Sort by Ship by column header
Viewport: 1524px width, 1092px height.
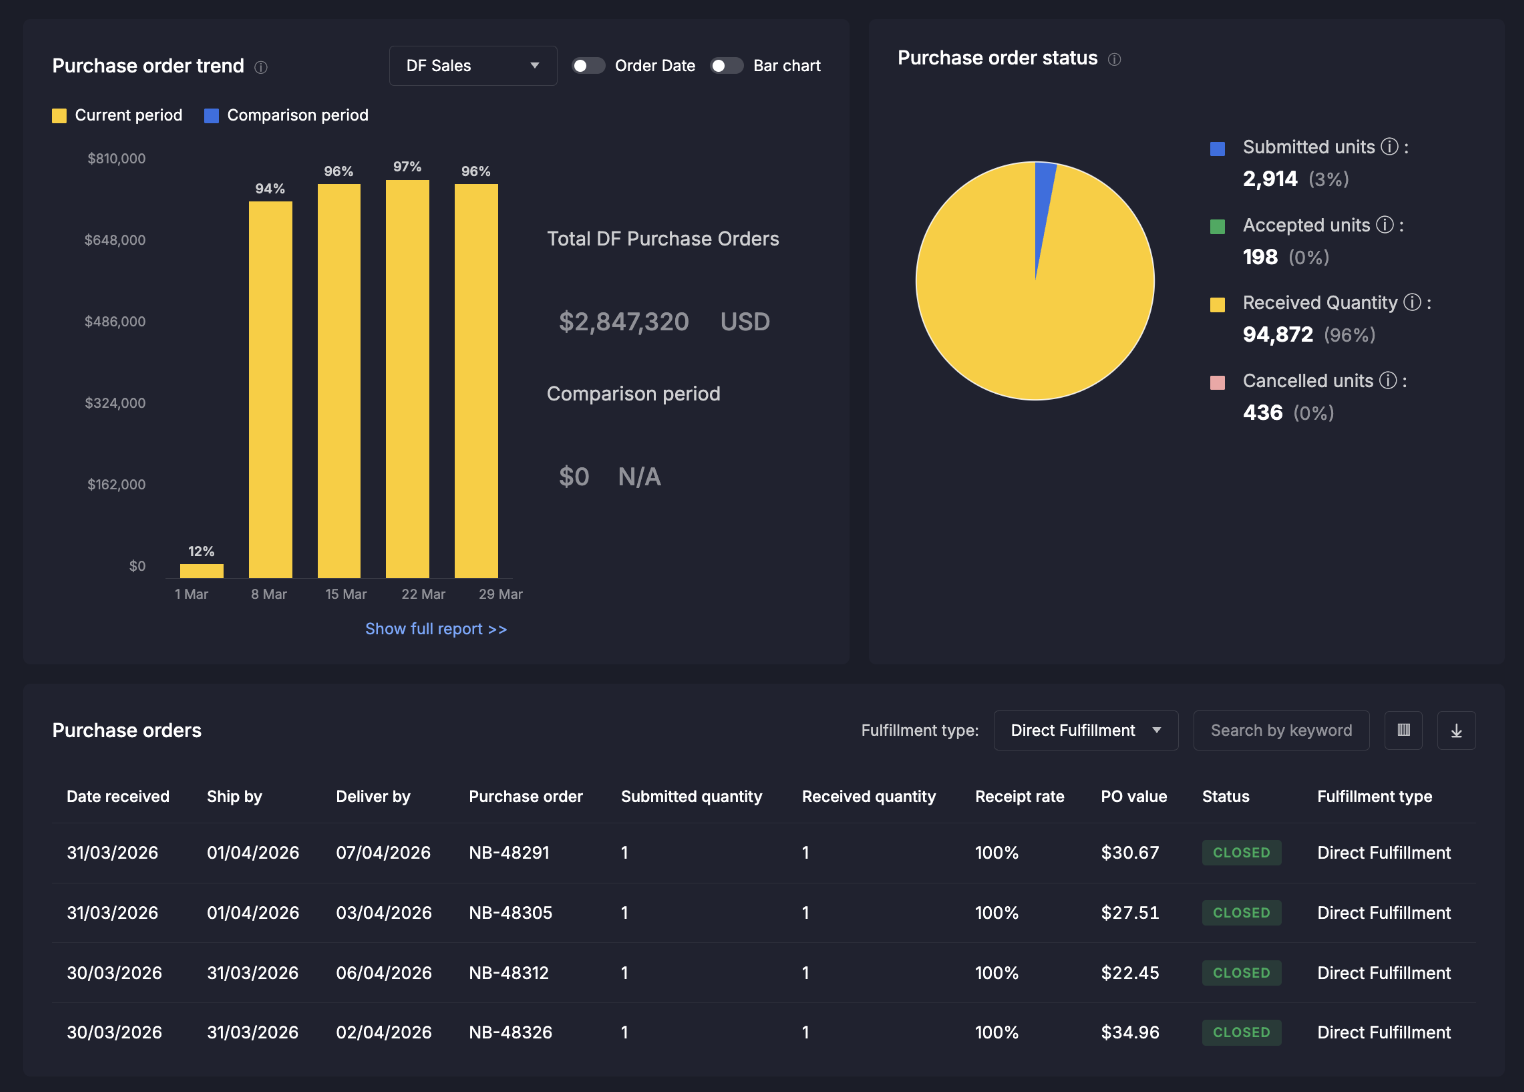pyautogui.click(x=234, y=797)
